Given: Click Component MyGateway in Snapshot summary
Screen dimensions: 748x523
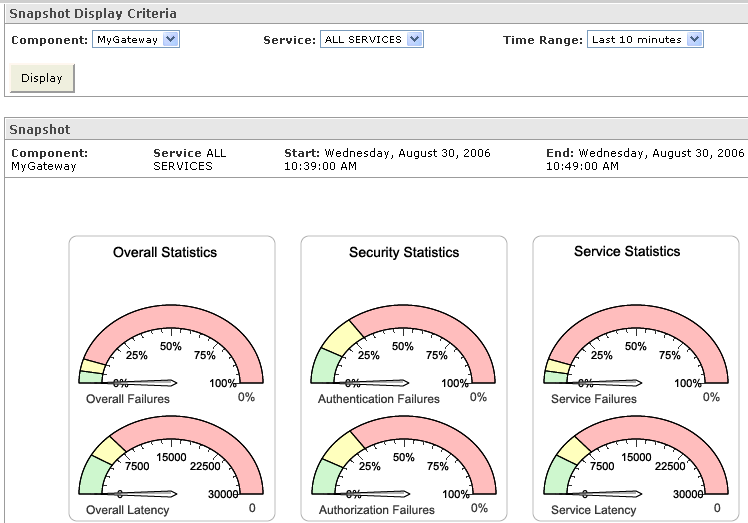Looking at the screenshot, I should click(50, 159).
